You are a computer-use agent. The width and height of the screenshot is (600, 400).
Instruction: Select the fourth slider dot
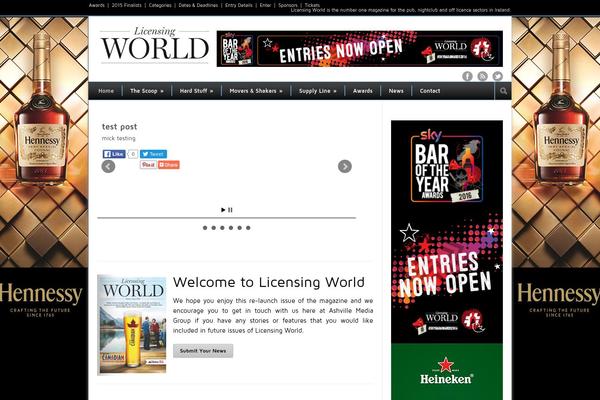pyautogui.click(x=231, y=228)
